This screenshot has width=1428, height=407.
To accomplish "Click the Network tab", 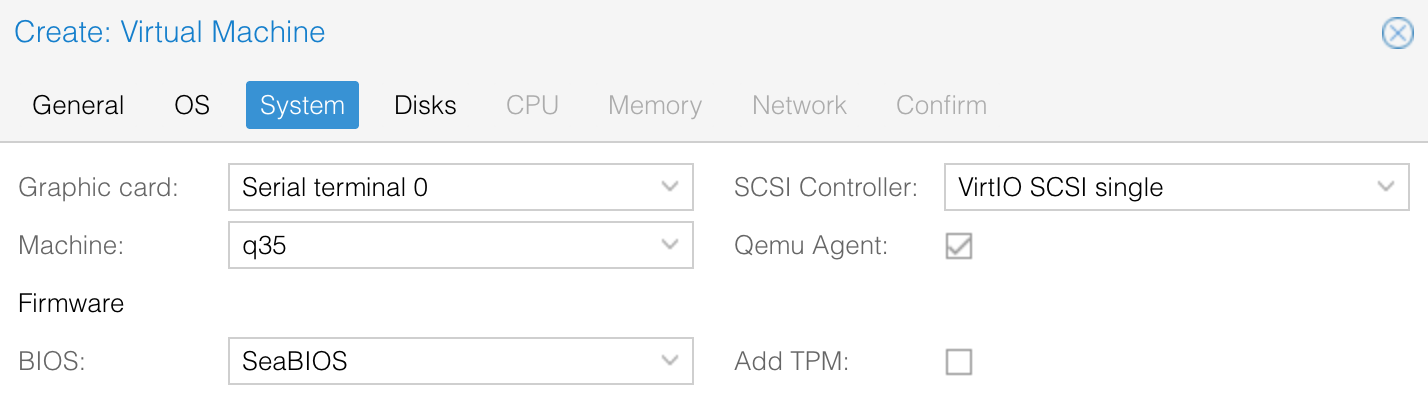I will coord(799,105).
